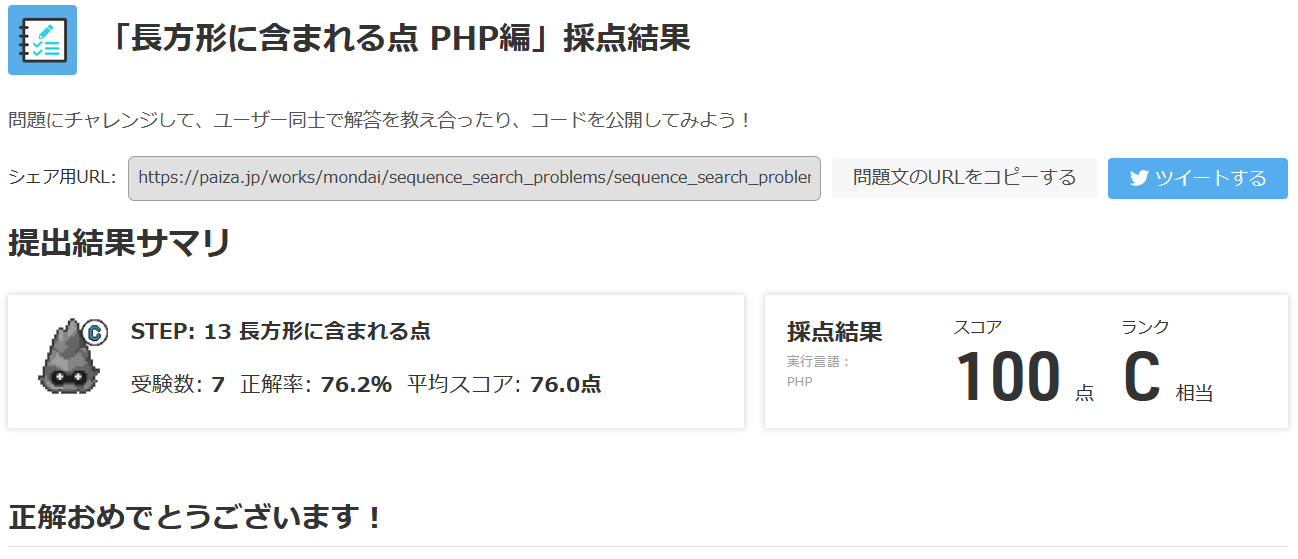
Task: Click the シェア用URL label
Action: tap(62, 178)
